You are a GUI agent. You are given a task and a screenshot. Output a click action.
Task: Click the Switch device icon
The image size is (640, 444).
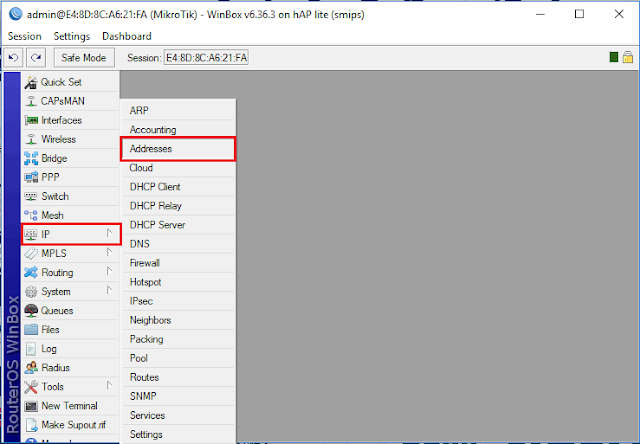click(x=31, y=196)
